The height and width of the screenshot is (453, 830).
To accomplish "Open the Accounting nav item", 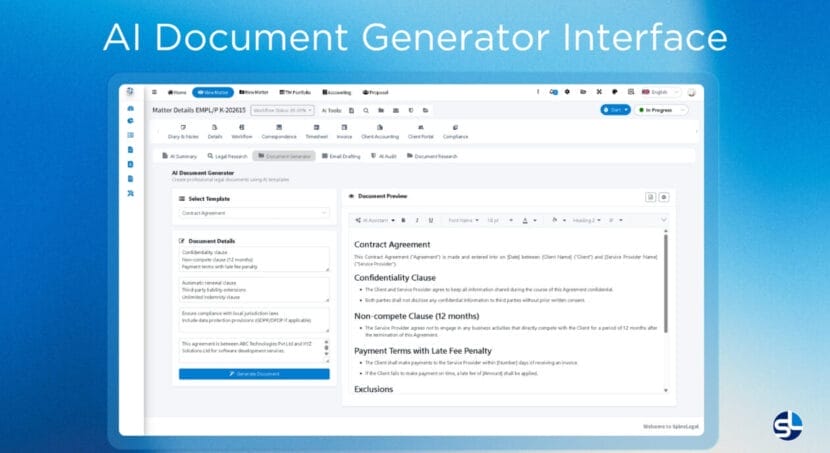I will [337, 92].
